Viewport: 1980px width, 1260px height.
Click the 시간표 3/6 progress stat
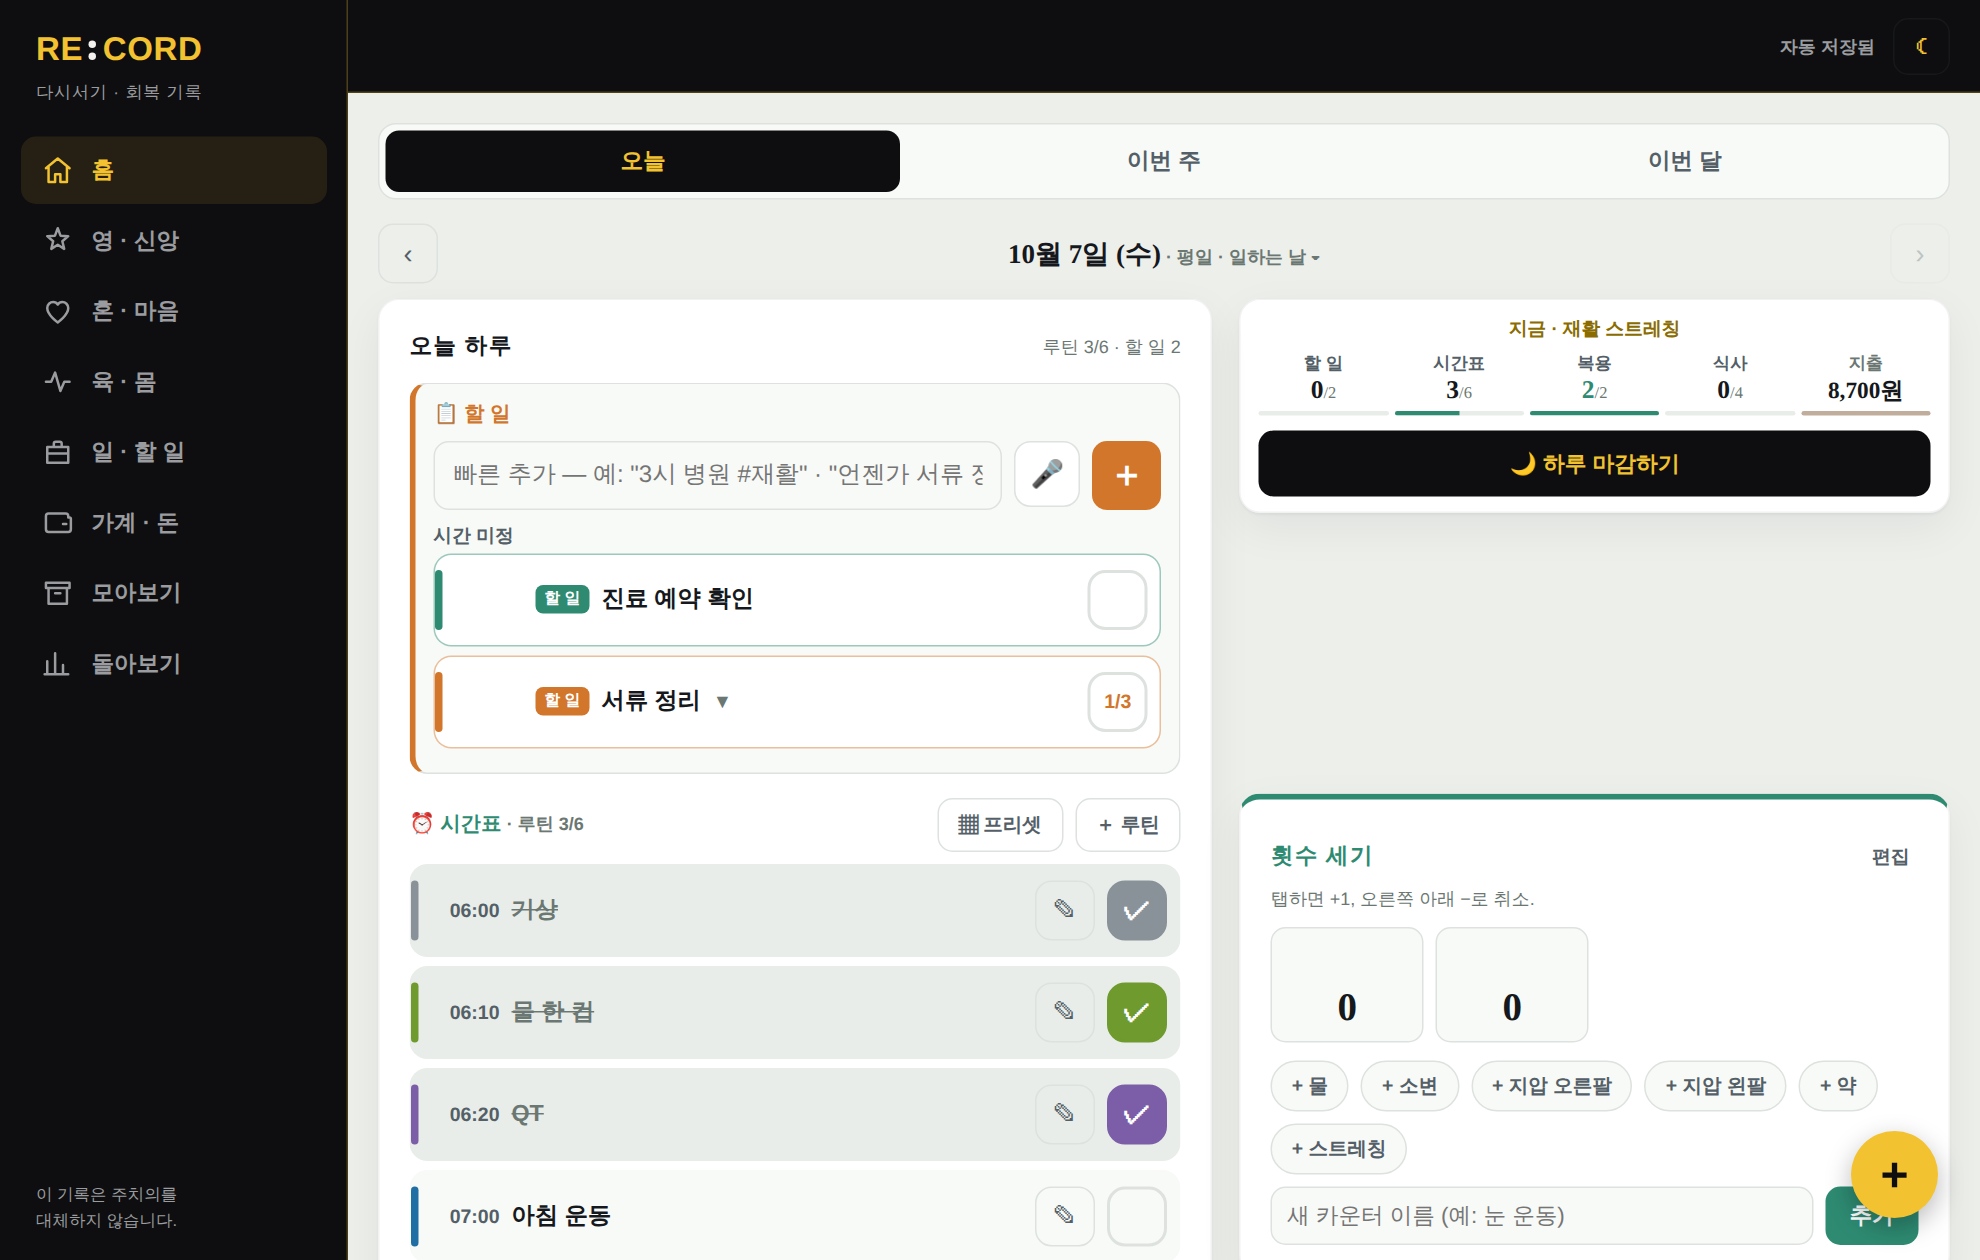[1459, 380]
